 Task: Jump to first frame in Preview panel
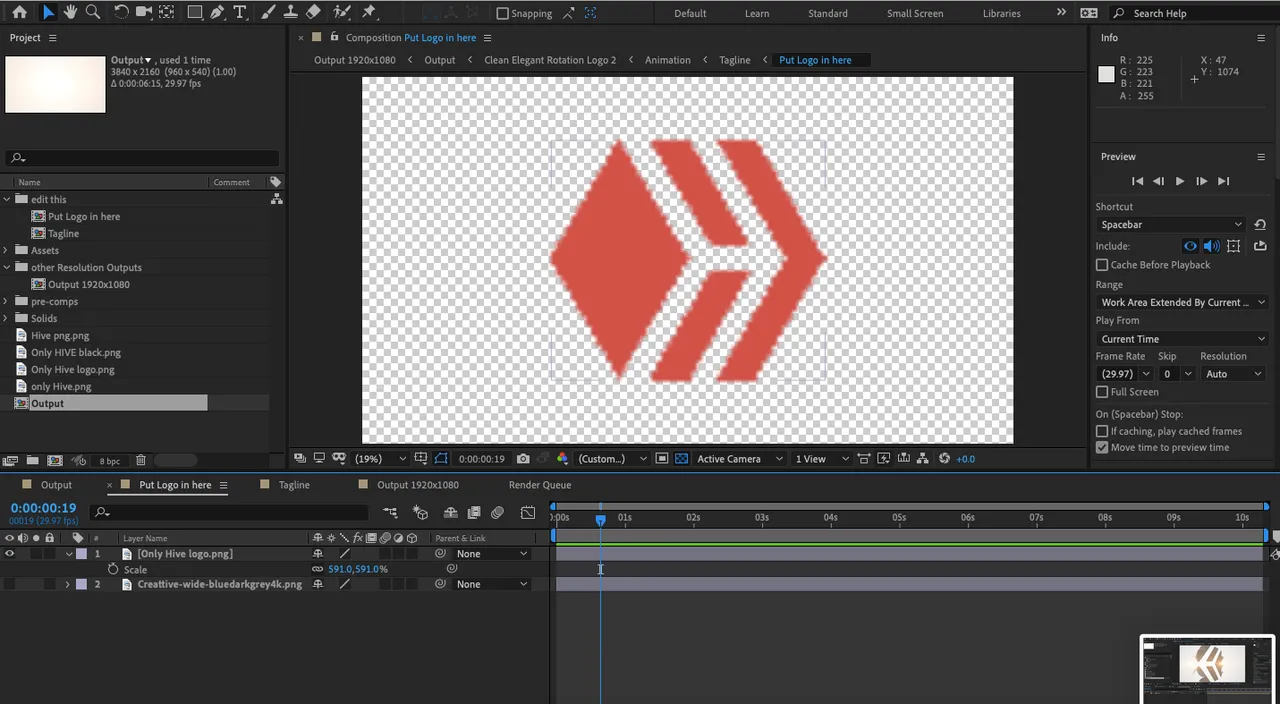click(x=1137, y=181)
